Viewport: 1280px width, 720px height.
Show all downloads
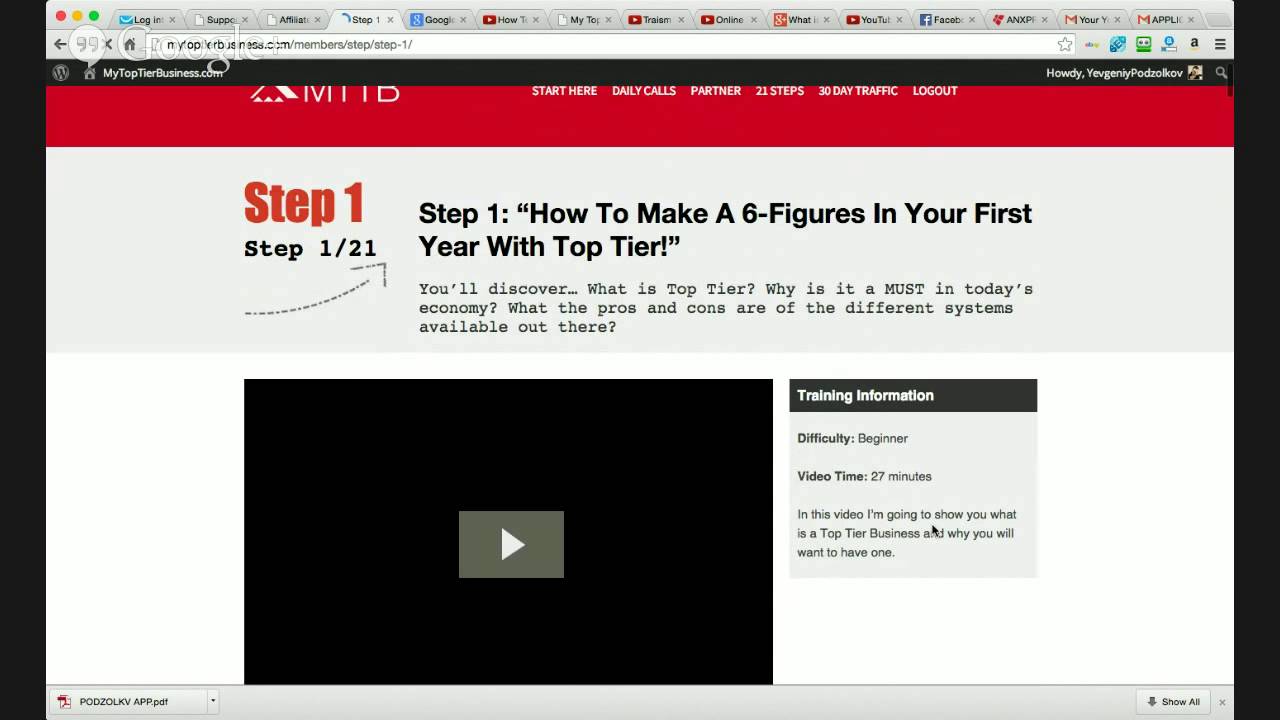(x=1174, y=702)
